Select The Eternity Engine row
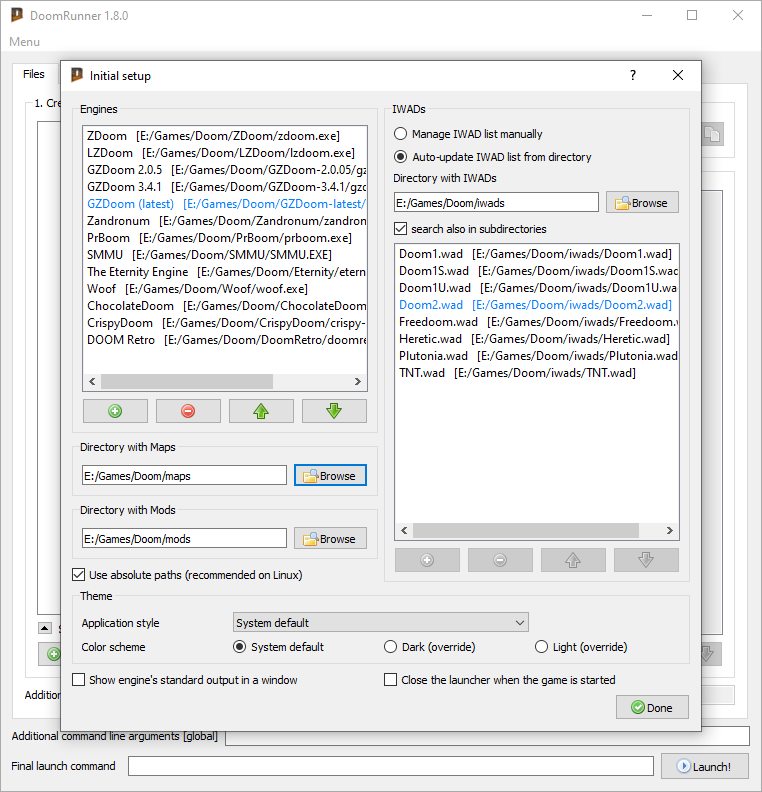 (x=225, y=272)
